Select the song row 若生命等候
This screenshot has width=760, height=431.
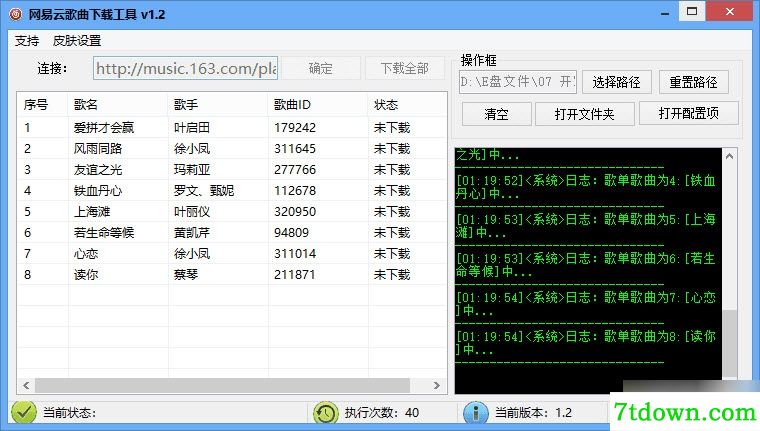tap(232, 233)
